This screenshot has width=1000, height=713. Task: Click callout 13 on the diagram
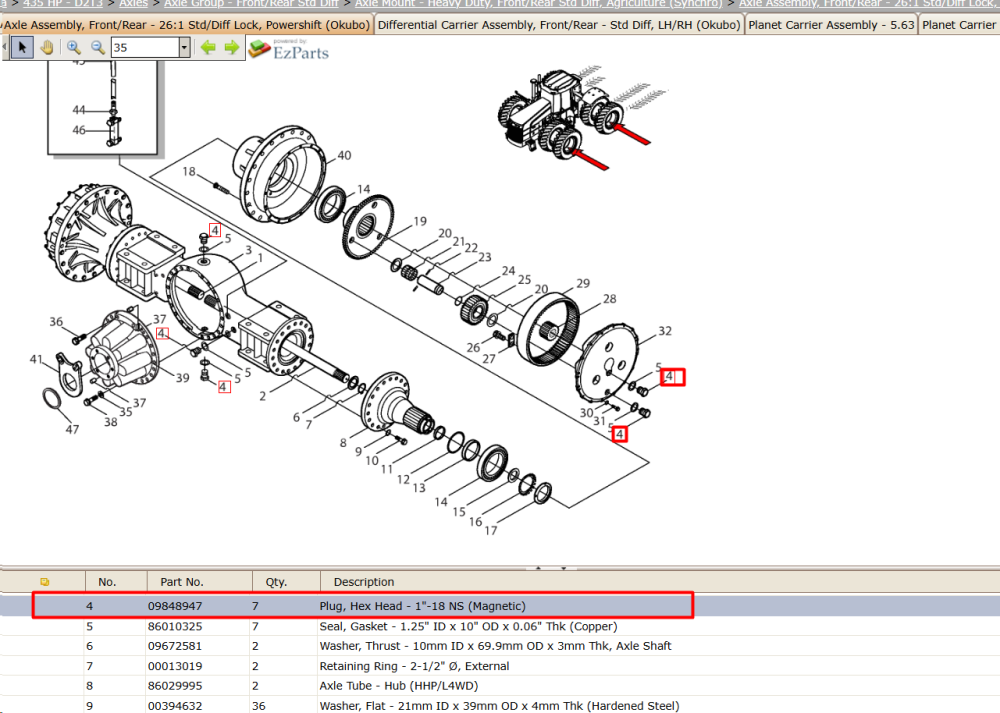418,487
